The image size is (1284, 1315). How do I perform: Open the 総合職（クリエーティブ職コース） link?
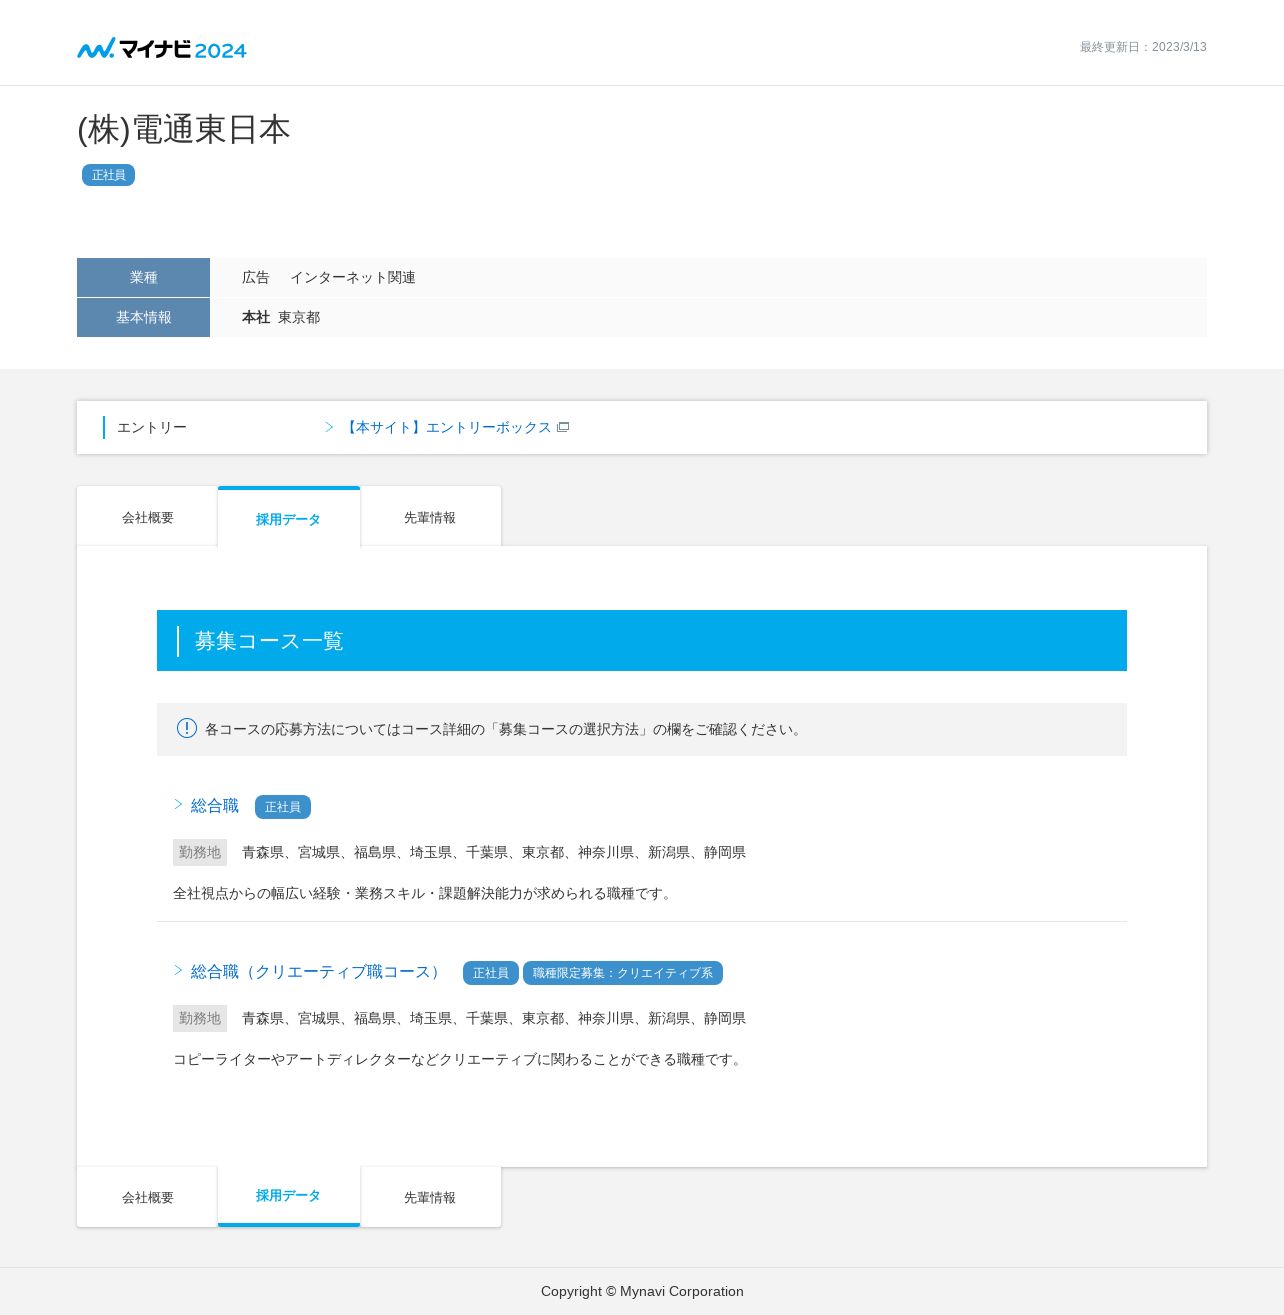click(x=318, y=972)
